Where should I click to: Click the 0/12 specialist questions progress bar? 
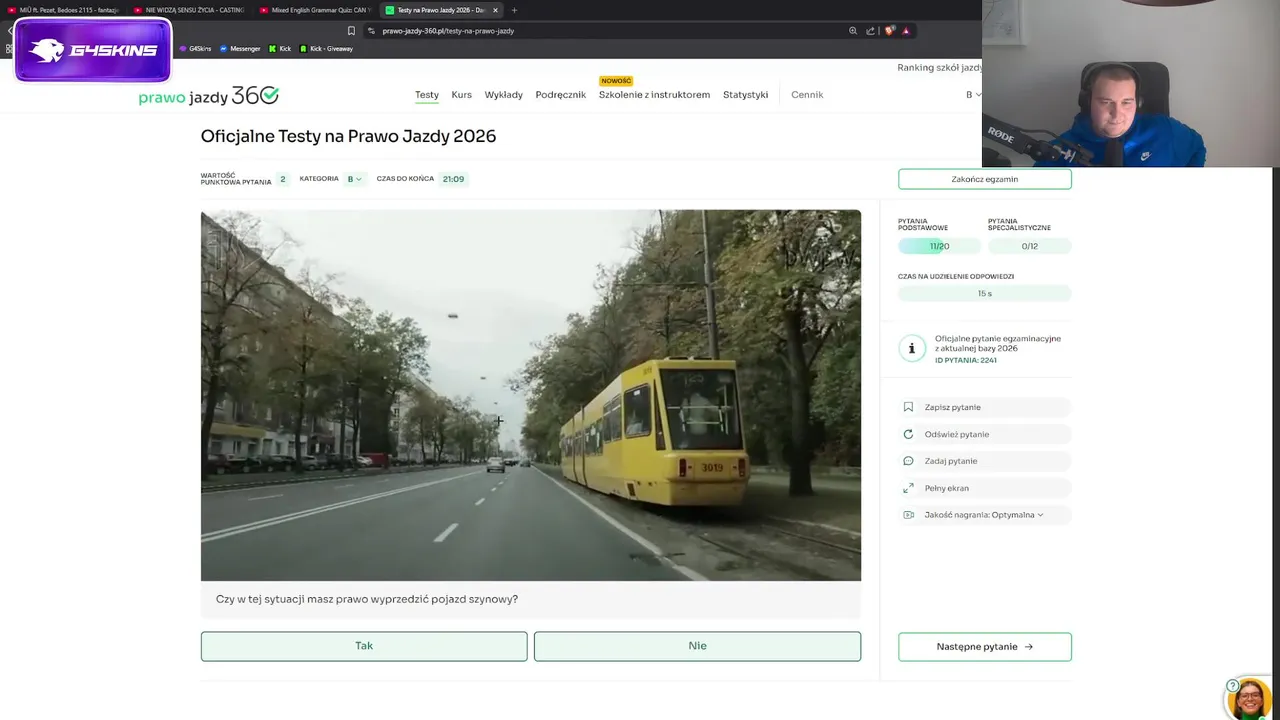tap(1030, 246)
